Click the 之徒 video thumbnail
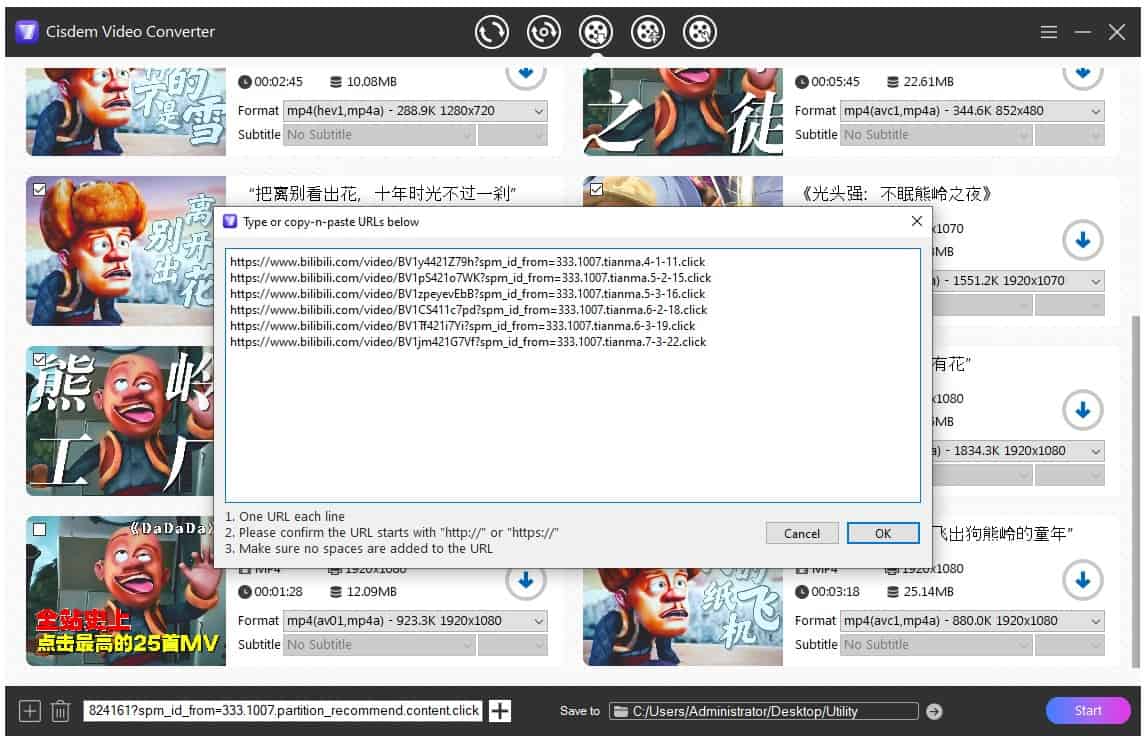This screenshot has width=1147, height=741. [x=682, y=112]
